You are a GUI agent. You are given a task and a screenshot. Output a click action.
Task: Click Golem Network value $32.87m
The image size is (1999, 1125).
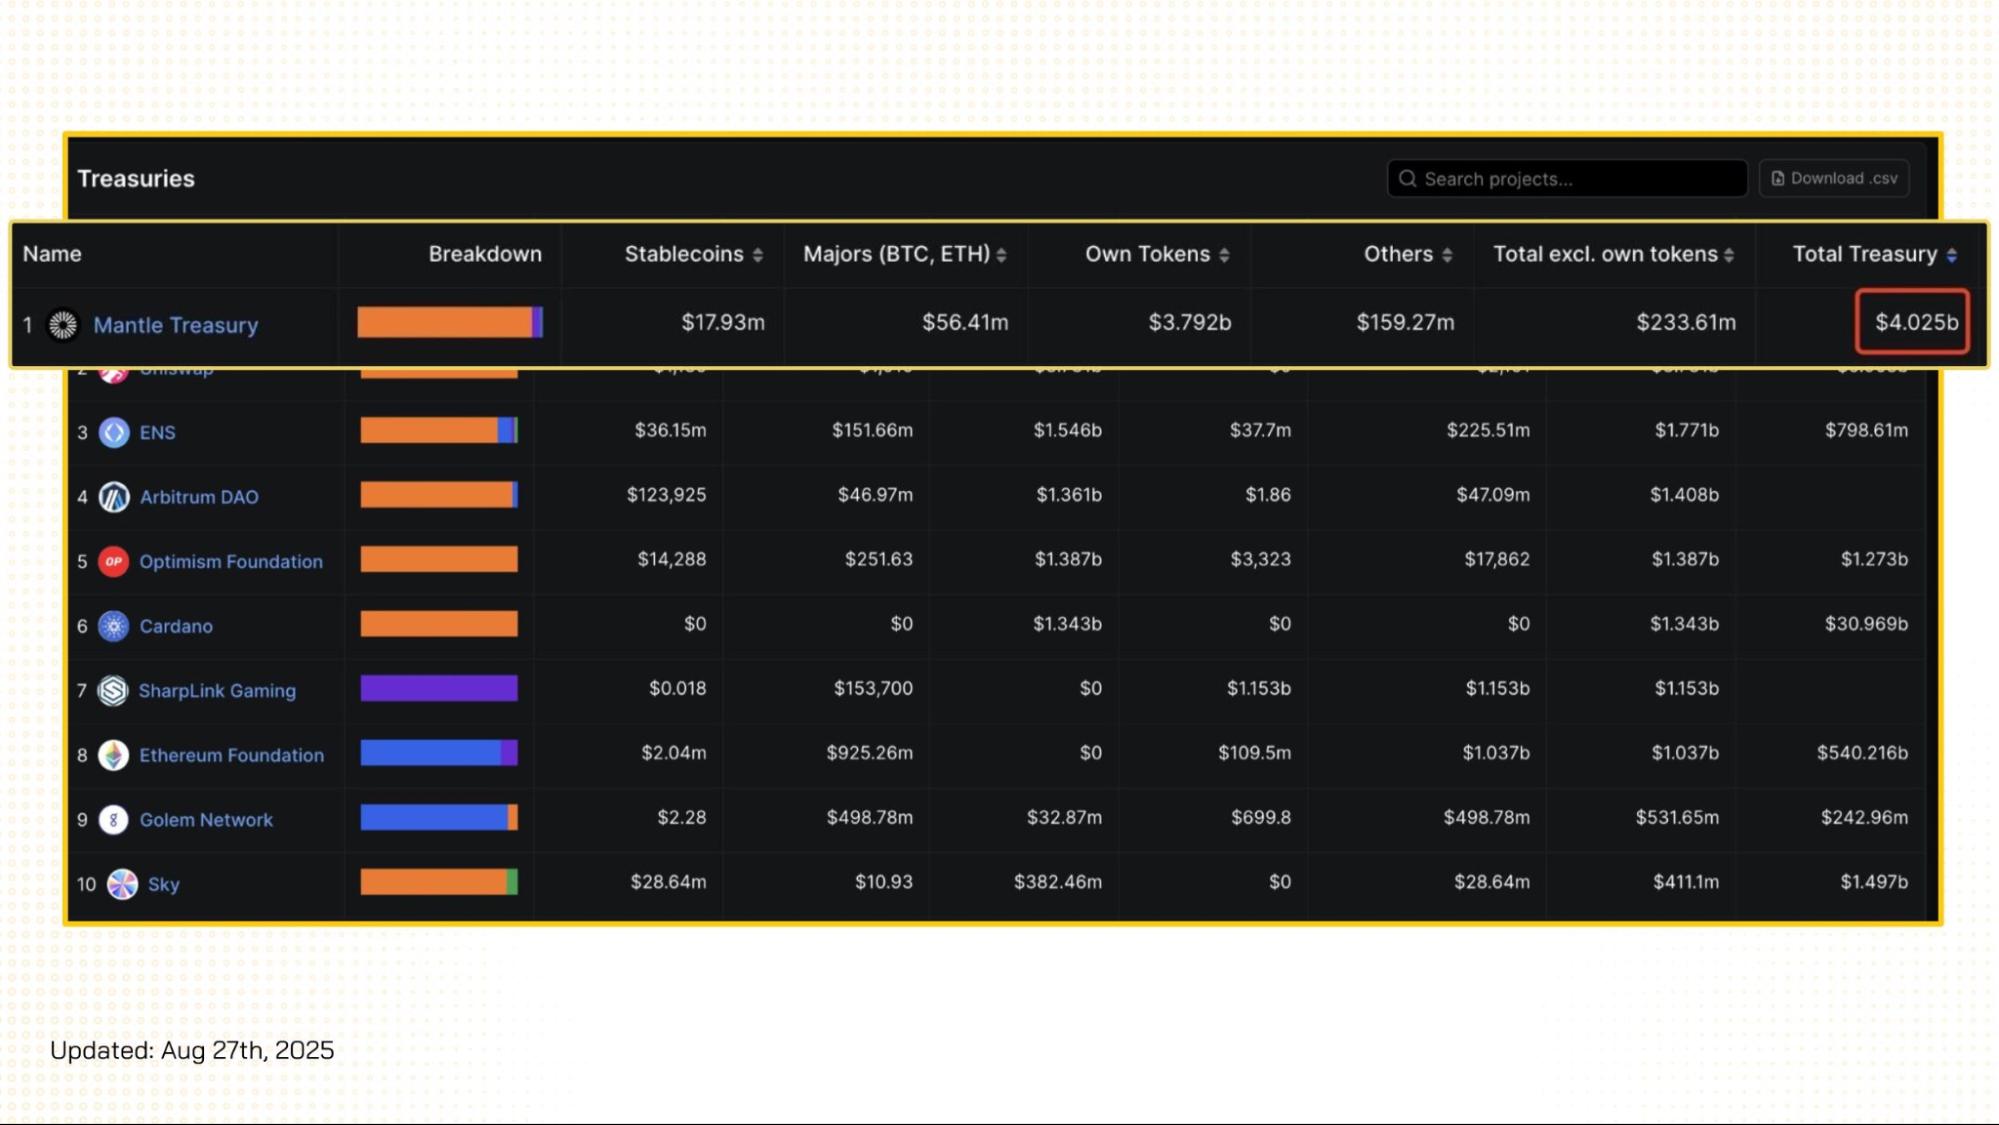[1064, 817]
